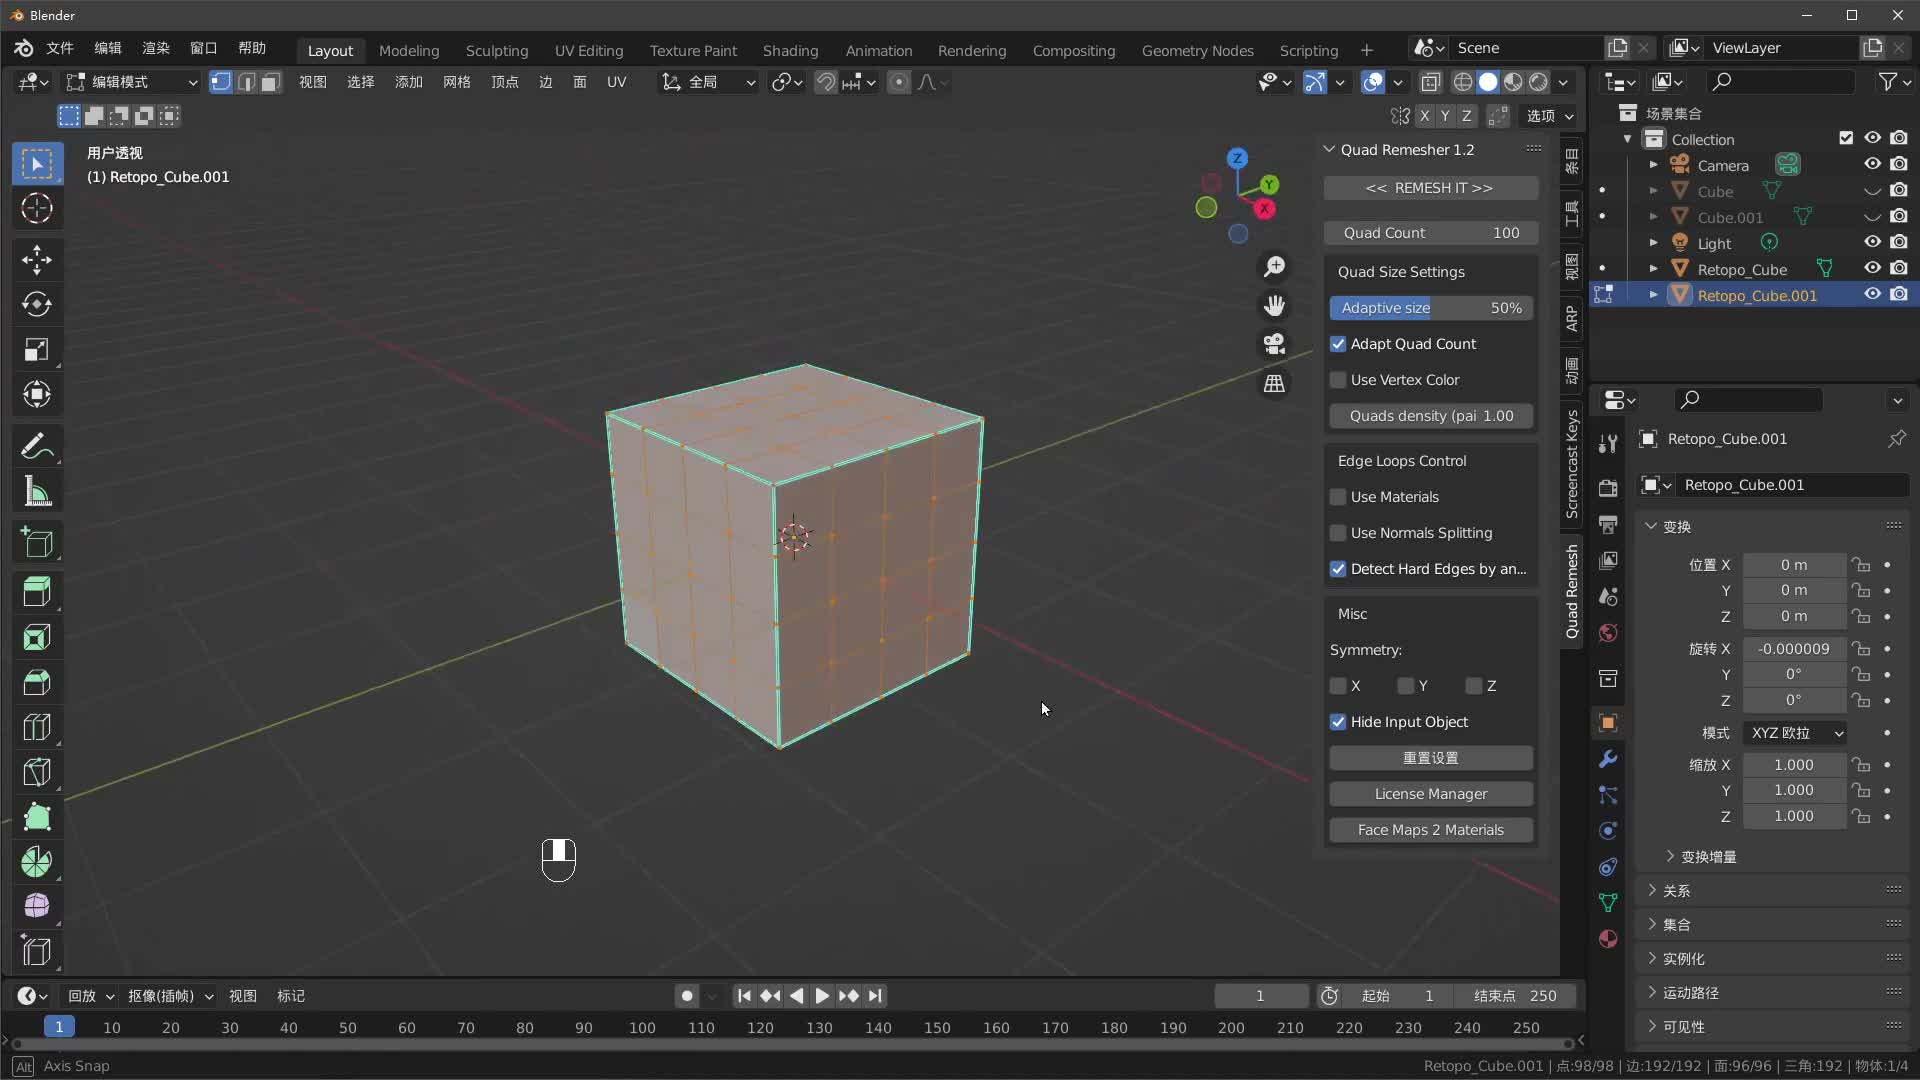This screenshot has height=1080, width=1920.
Task: Uncheck Hide Input Object
Action: [x=1338, y=722]
